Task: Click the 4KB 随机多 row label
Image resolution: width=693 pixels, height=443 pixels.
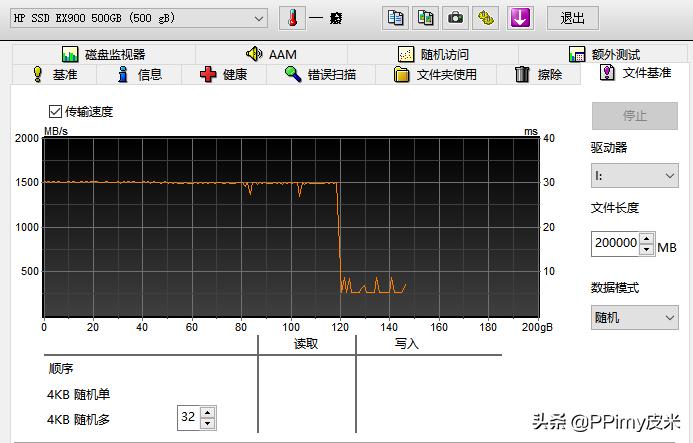Action: [x=78, y=420]
